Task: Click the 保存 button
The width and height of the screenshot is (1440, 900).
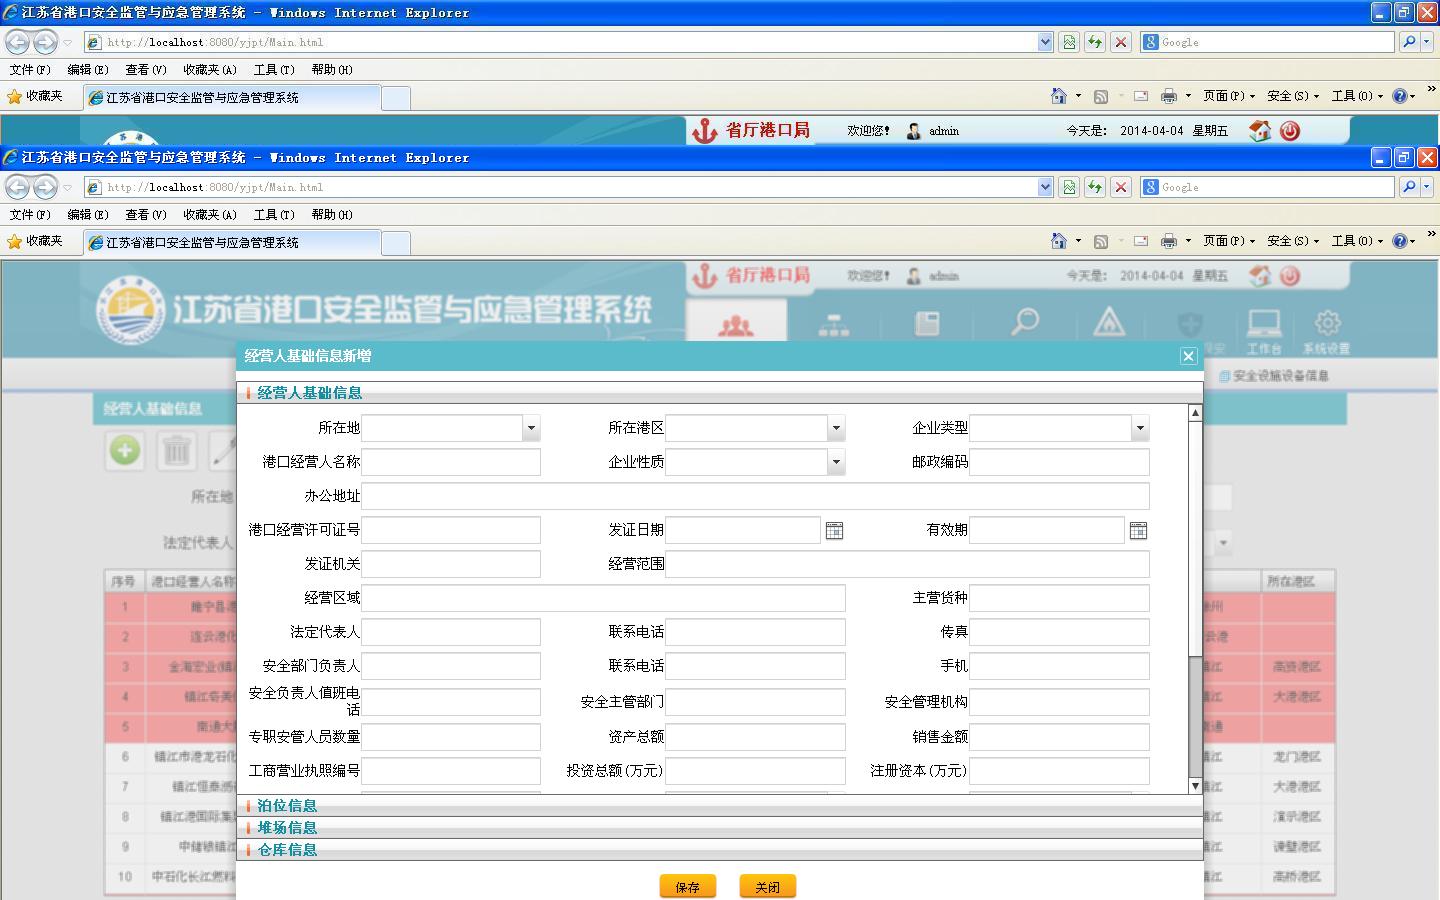Action: pyautogui.click(x=687, y=887)
